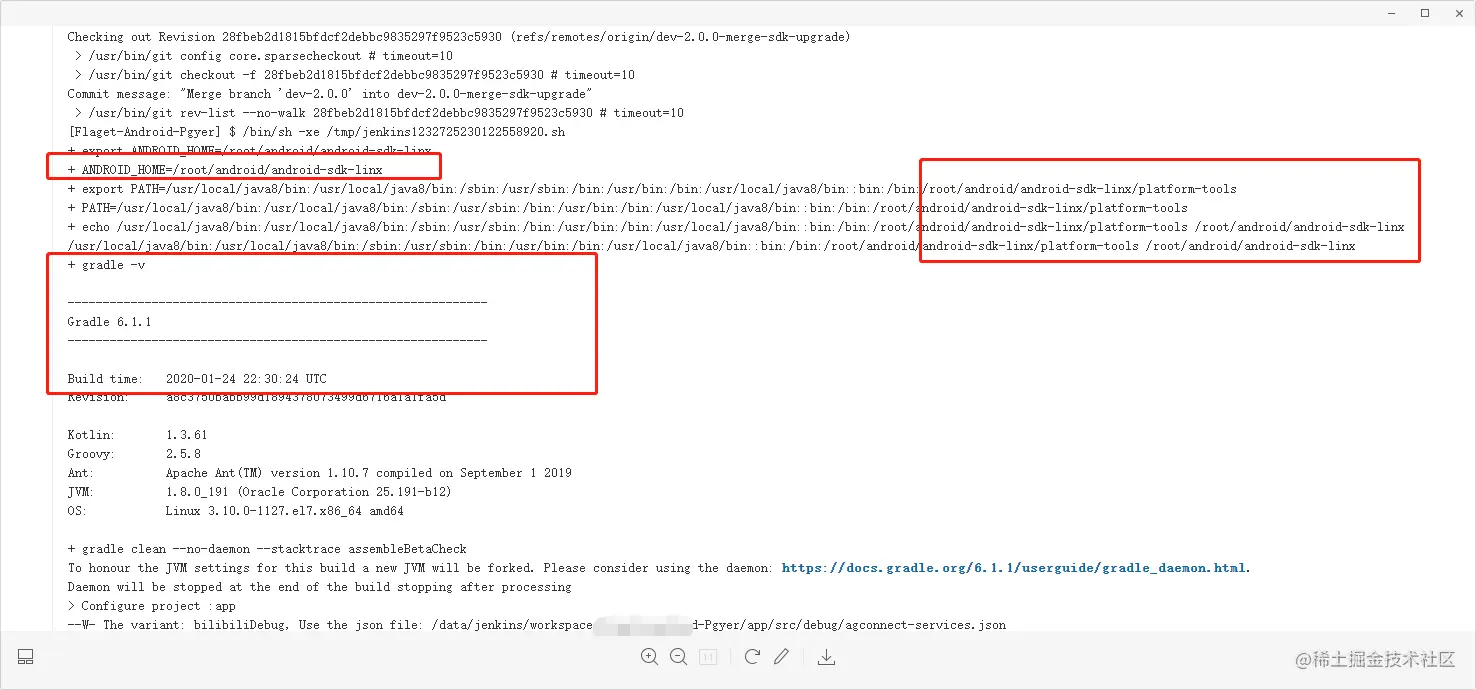
Task: Click the 'git checkout -f' command line
Action: 354,75
